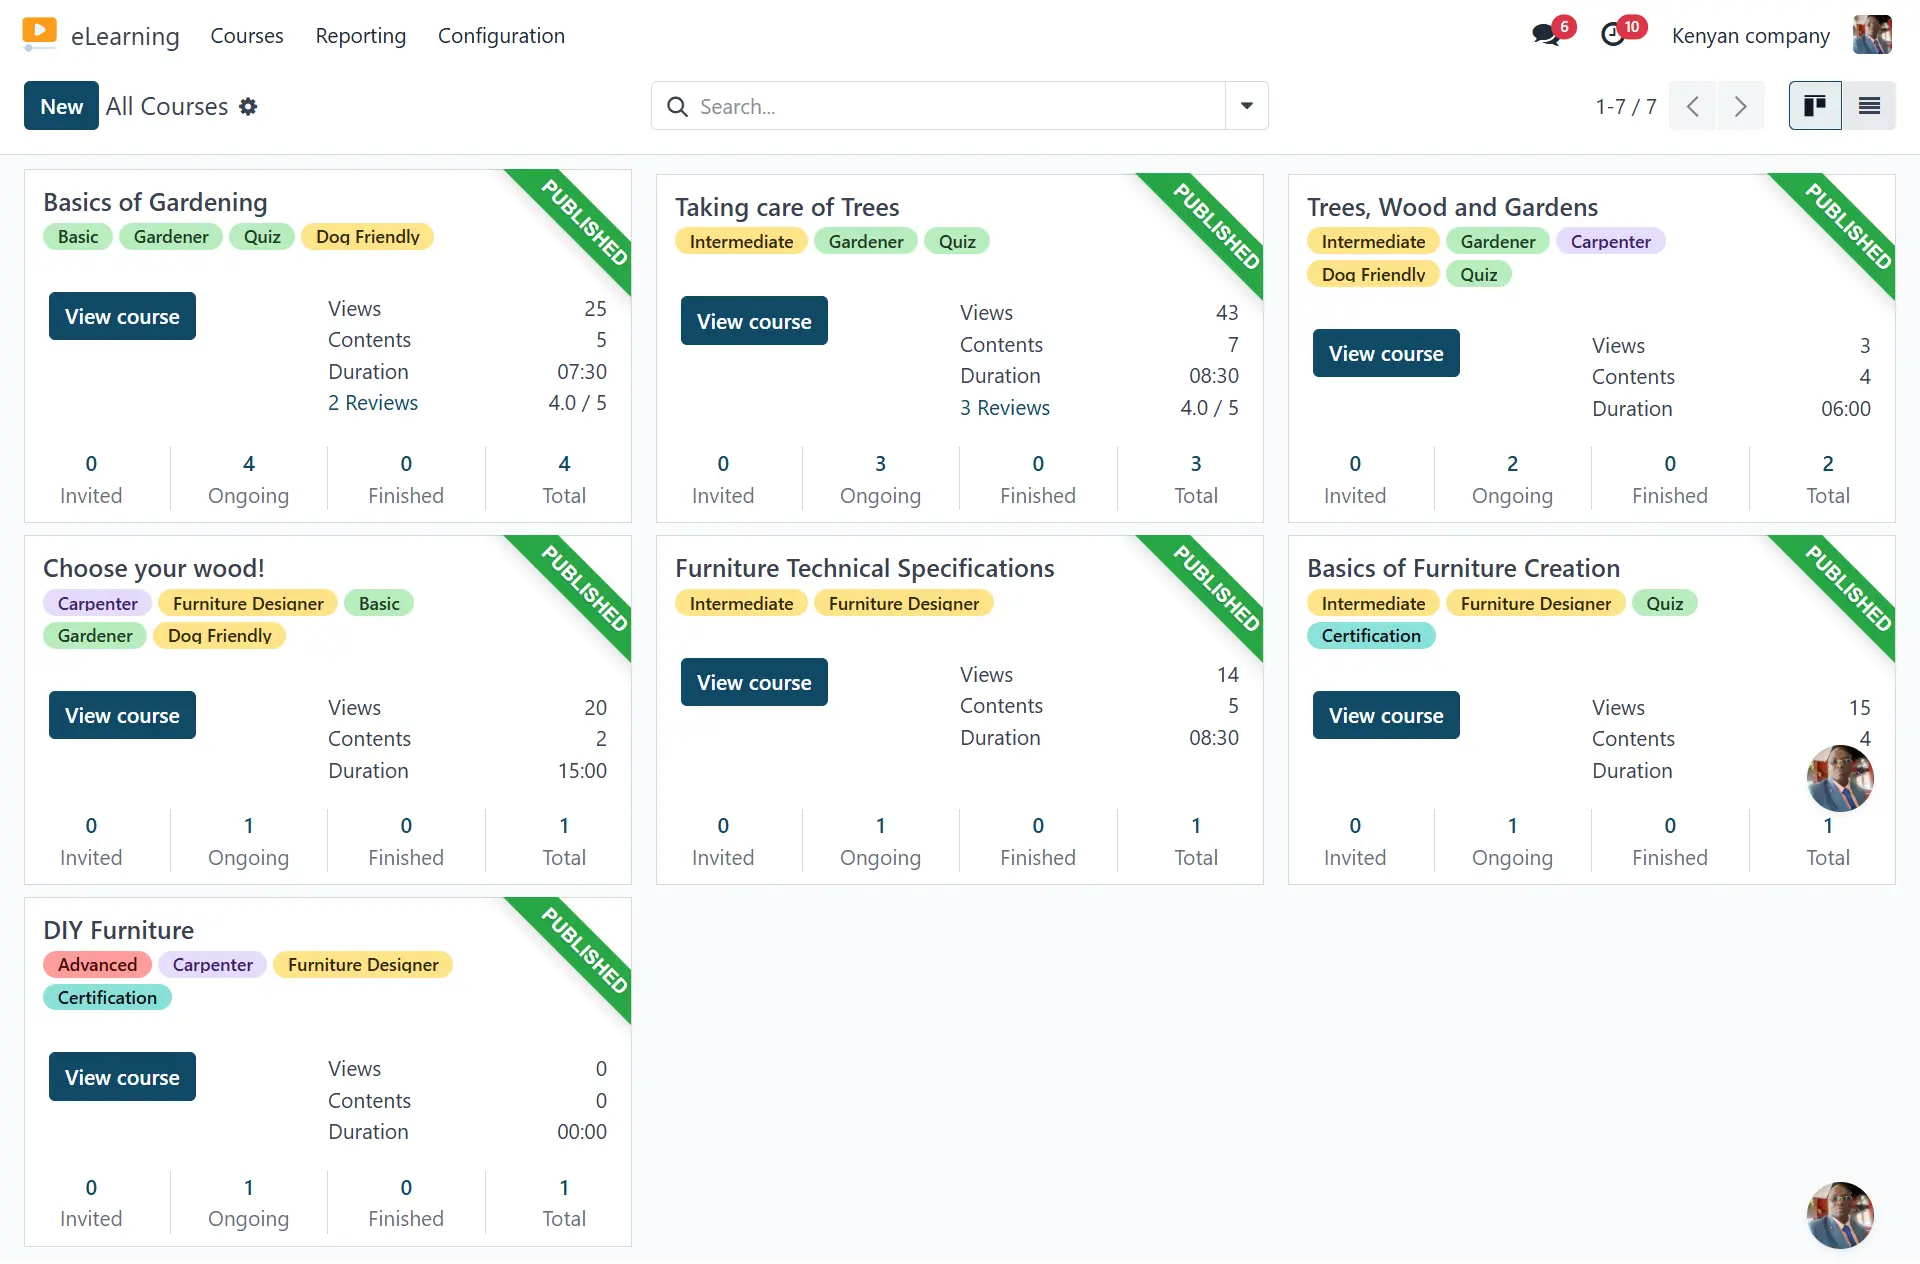Click the search magnifier icon
The width and height of the screenshot is (1920, 1264).
(677, 106)
